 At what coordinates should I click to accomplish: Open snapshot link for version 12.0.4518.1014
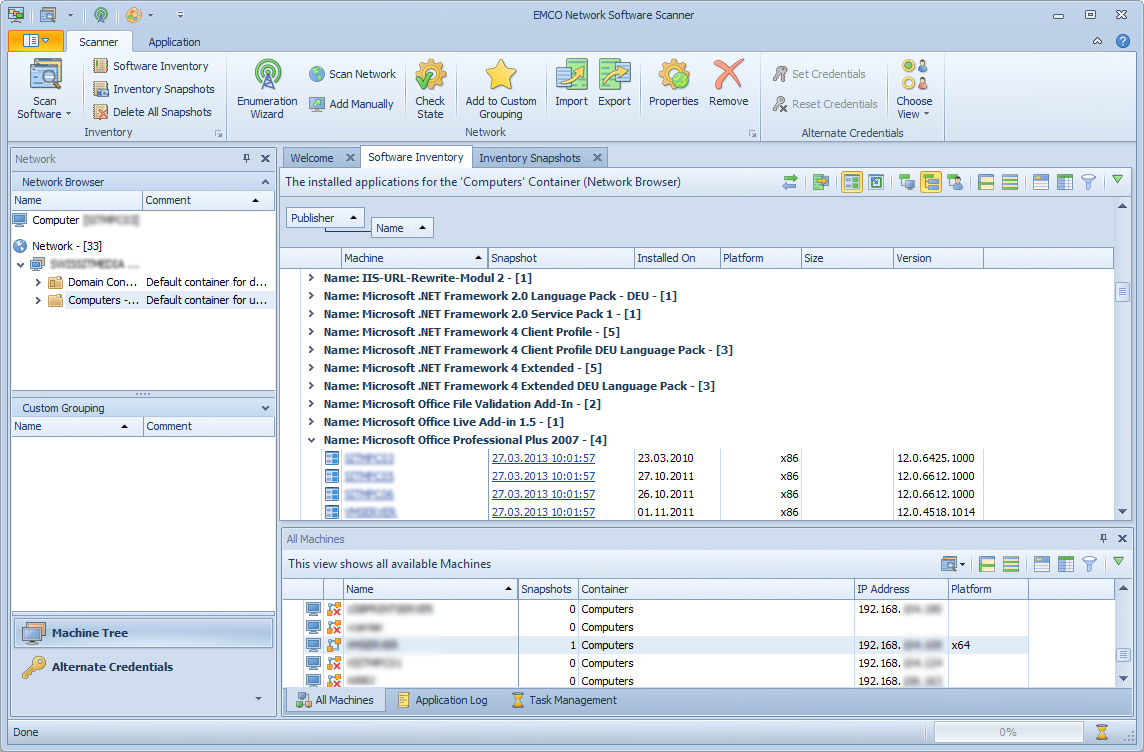[543, 512]
